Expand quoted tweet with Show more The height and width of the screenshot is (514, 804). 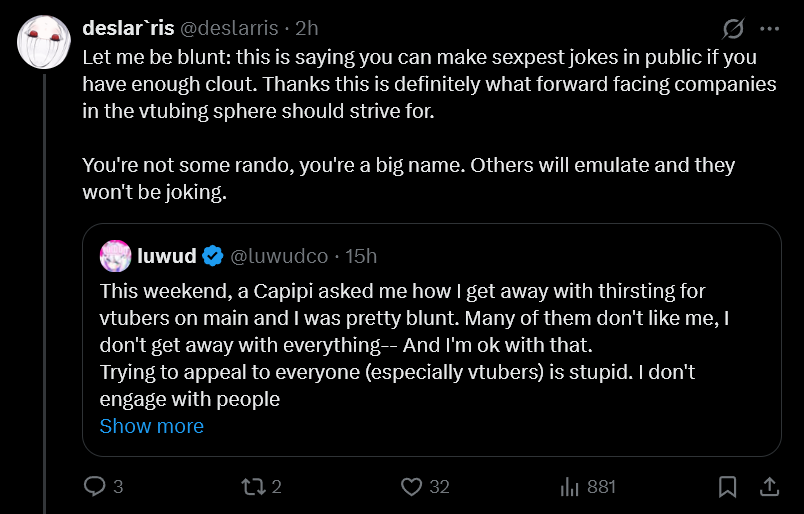pyautogui.click(x=152, y=426)
